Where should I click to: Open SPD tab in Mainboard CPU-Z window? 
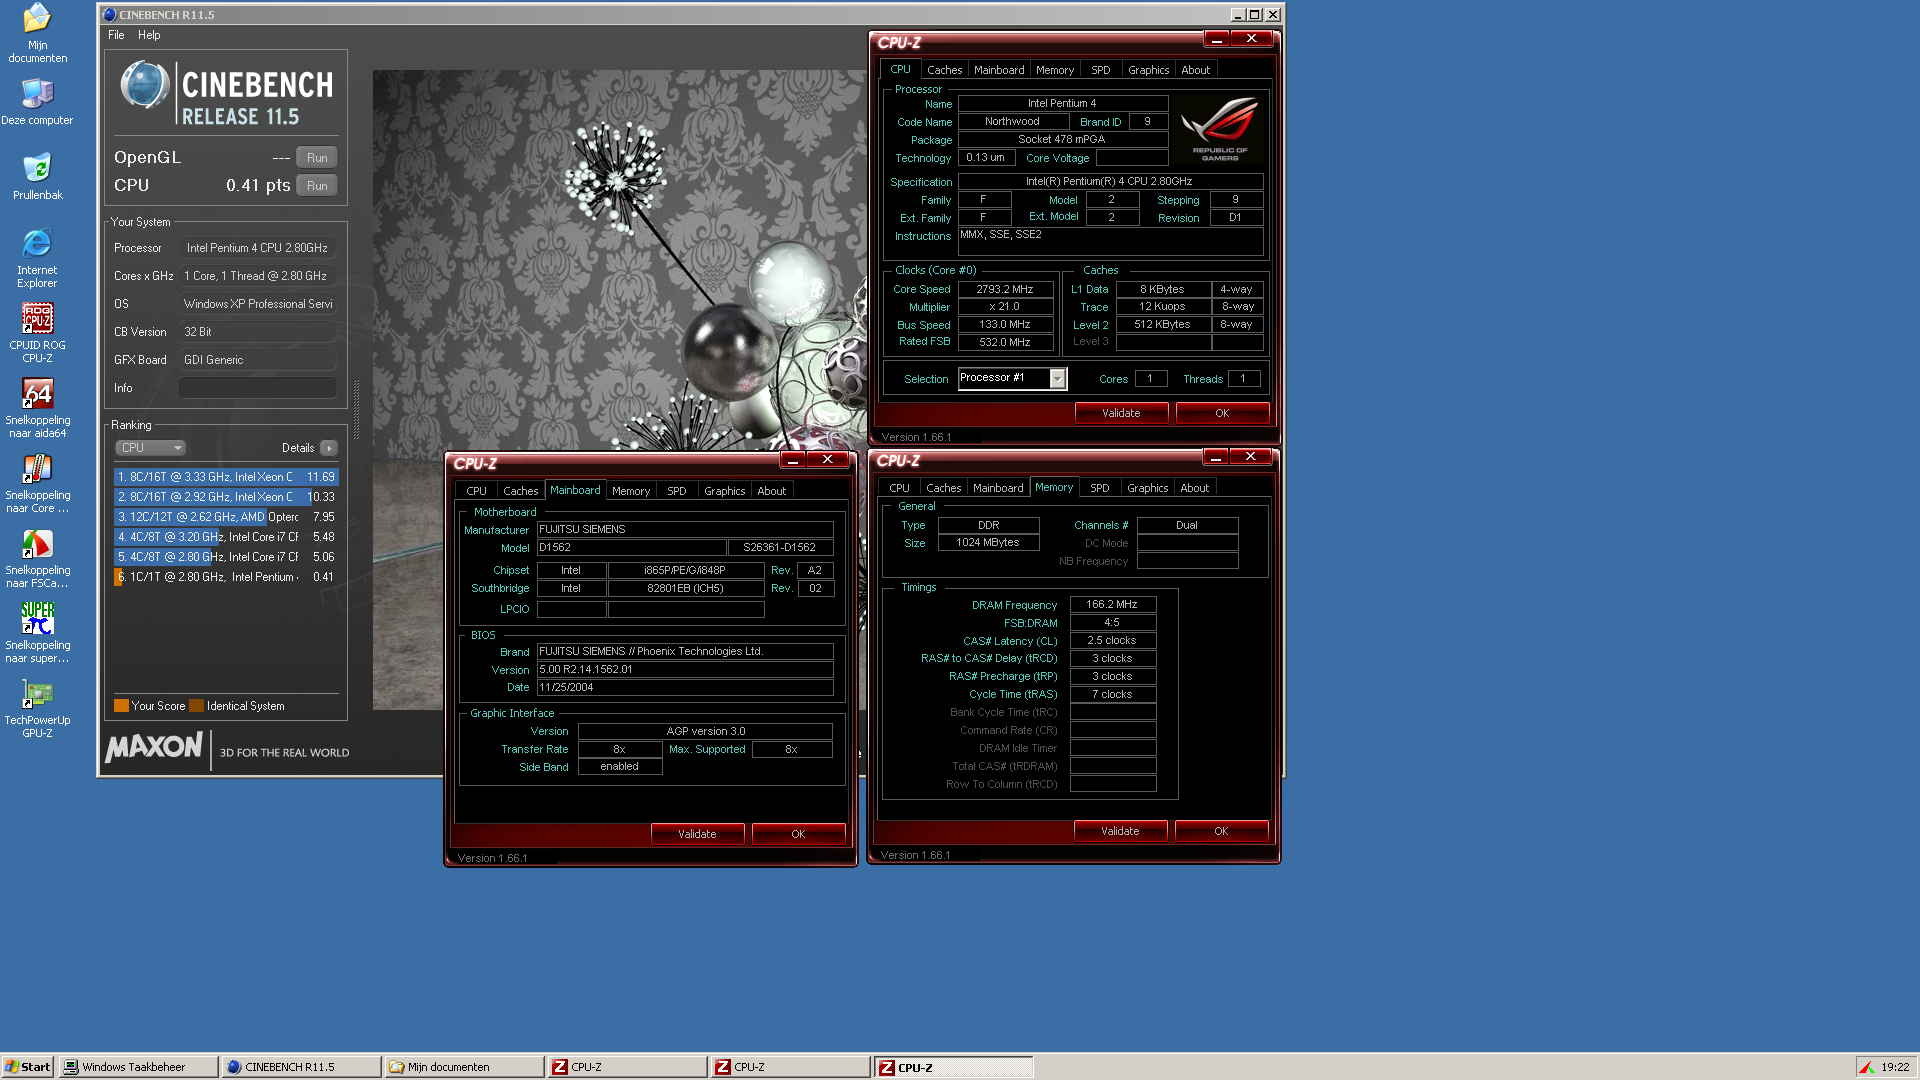click(676, 491)
